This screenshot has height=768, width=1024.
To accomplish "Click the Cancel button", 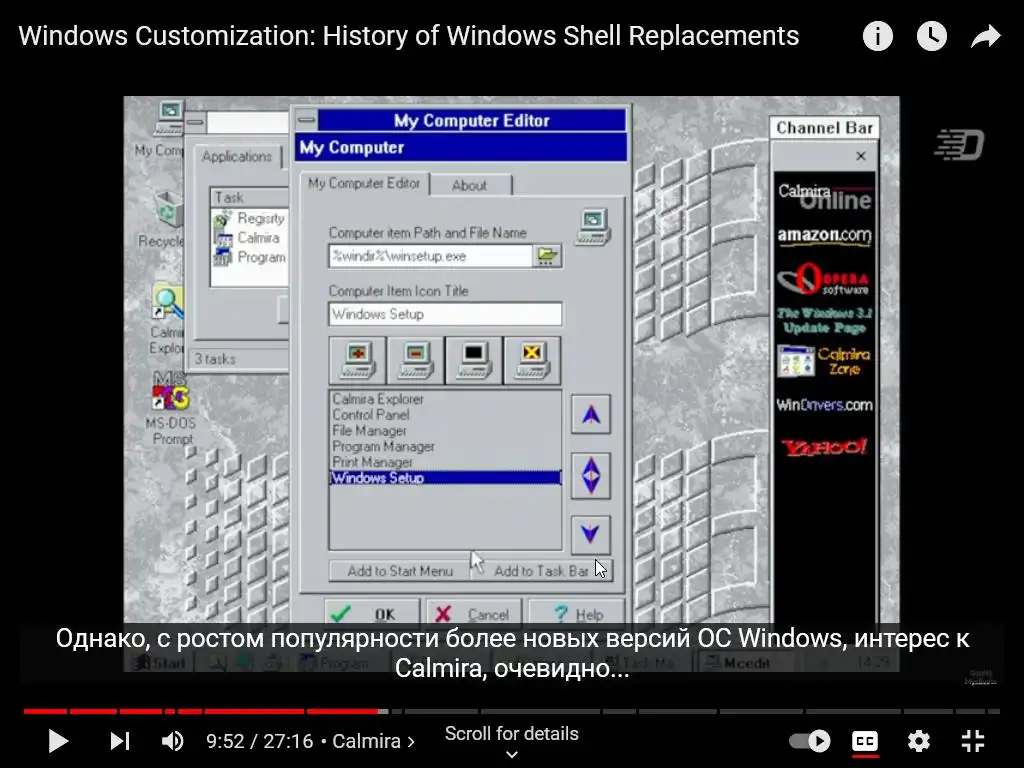I will pos(473,614).
